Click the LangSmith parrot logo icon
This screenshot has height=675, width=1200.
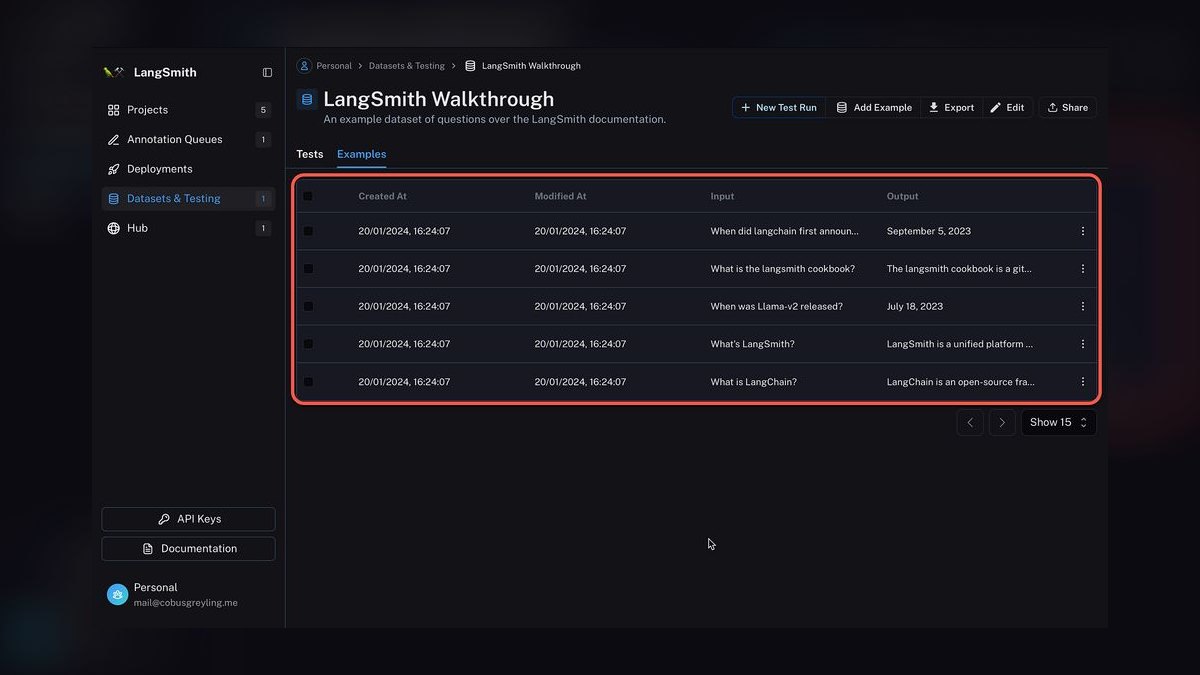tap(114, 72)
